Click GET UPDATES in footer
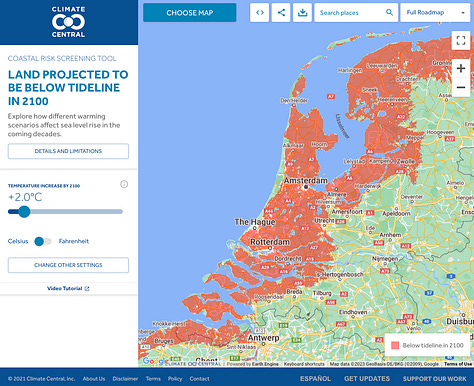 coord(367,379)
